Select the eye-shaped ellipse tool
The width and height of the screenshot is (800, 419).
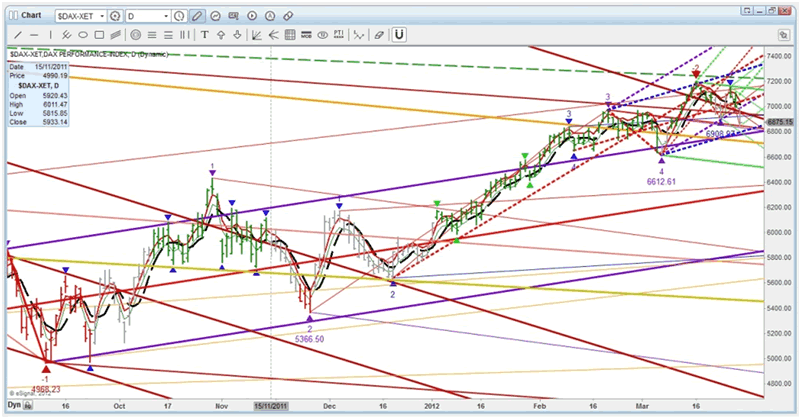[x=322, y=35]
